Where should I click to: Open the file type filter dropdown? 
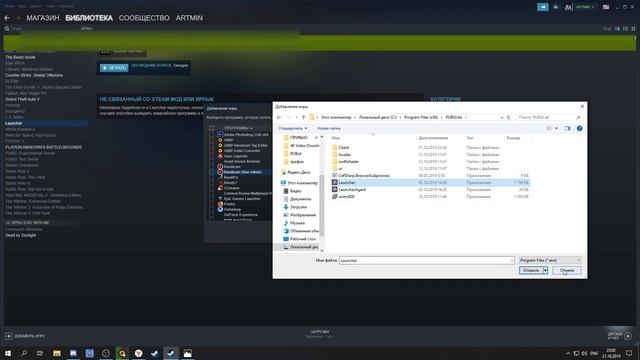point(550,260)
